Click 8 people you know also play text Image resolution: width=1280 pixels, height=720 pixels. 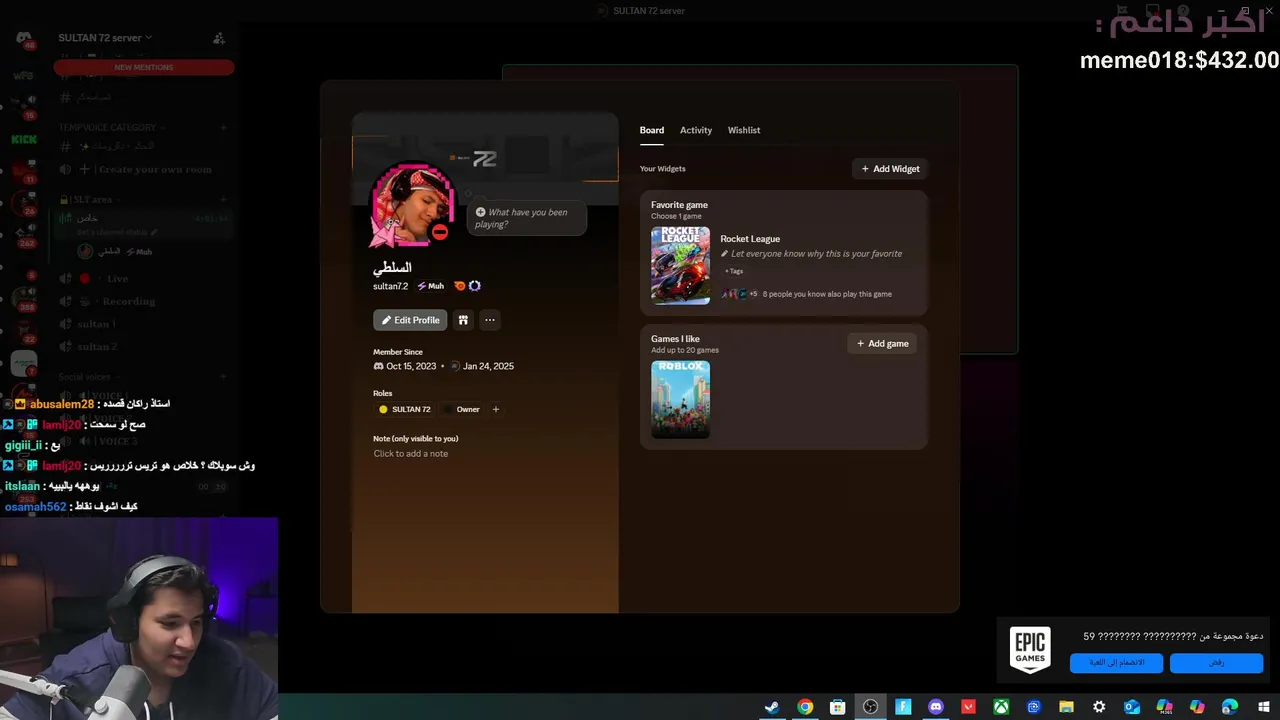pyautogui.click(x=827, y=294)
